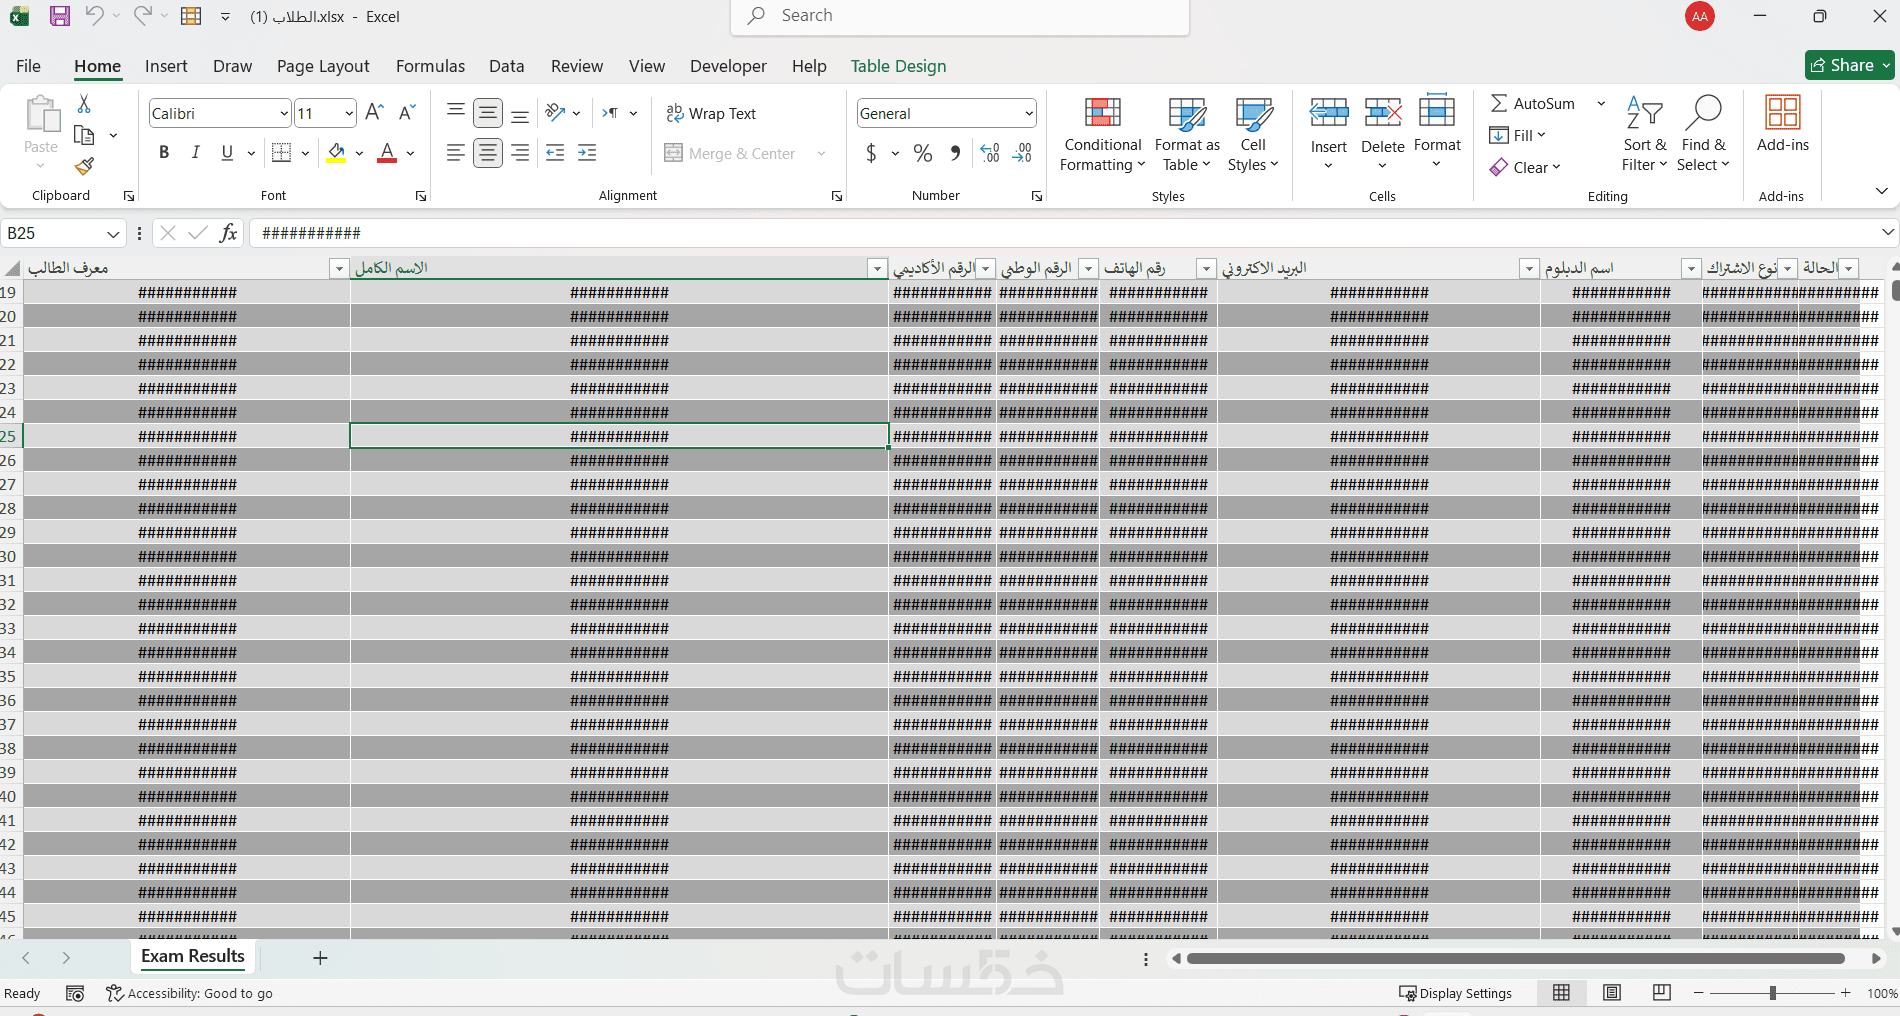Viewport: 1900px width, 1016px height.
Task: Switch to the Data tab
Action: [506, 66]
